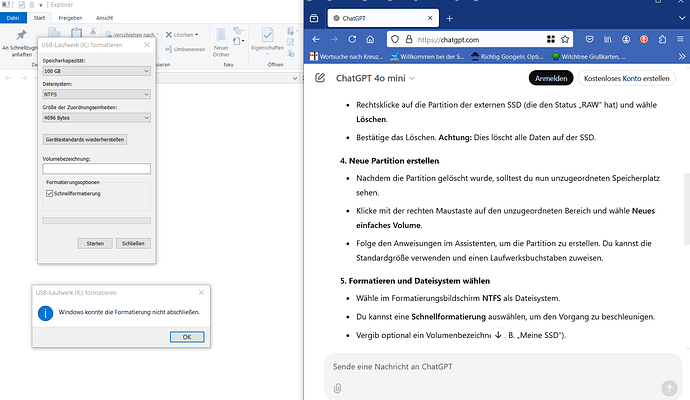Click the Eigenschaften icon in Explorer ribbon

(267, 35)
